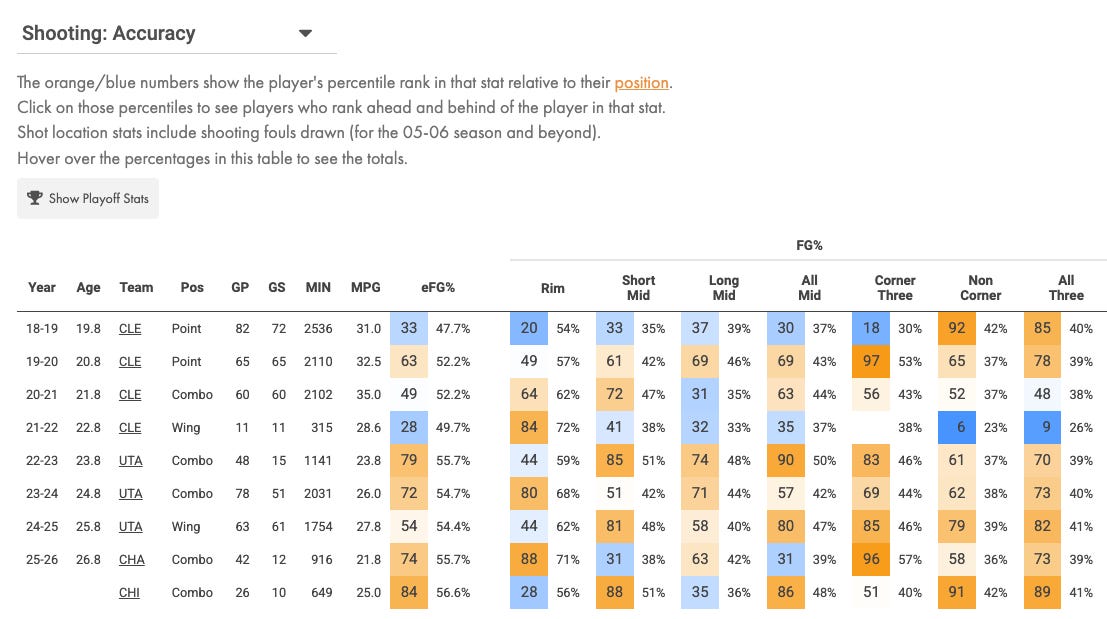Open CLE team link for 18-19 season
The image size is (1107, 619).
130,328
